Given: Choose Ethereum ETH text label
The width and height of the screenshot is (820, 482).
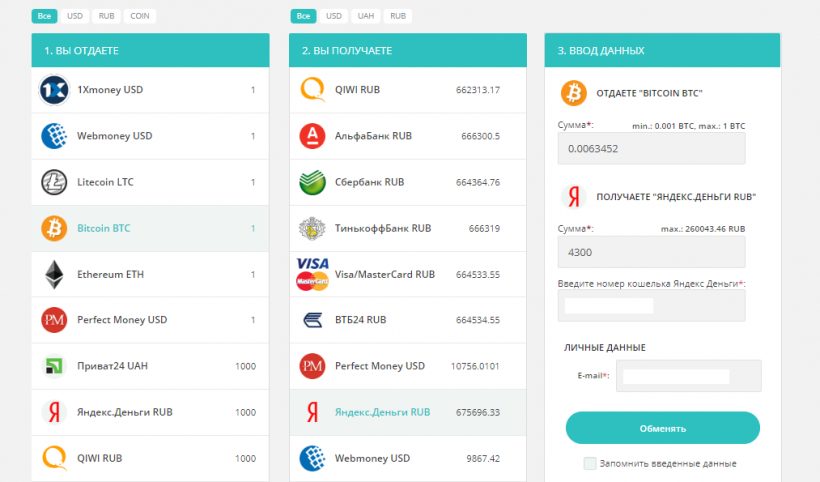Looking at the screenshot, I should click(110, 274).
